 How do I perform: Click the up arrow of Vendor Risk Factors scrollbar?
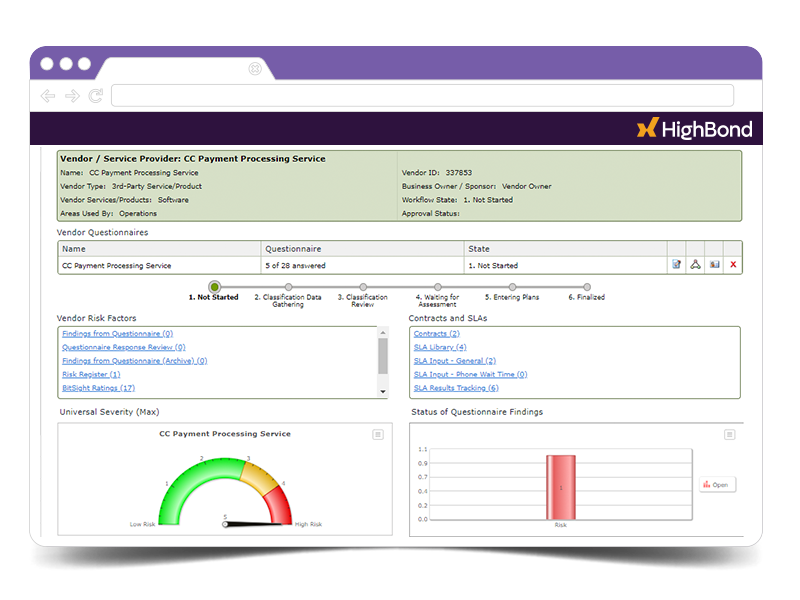[x=383, y=333]
